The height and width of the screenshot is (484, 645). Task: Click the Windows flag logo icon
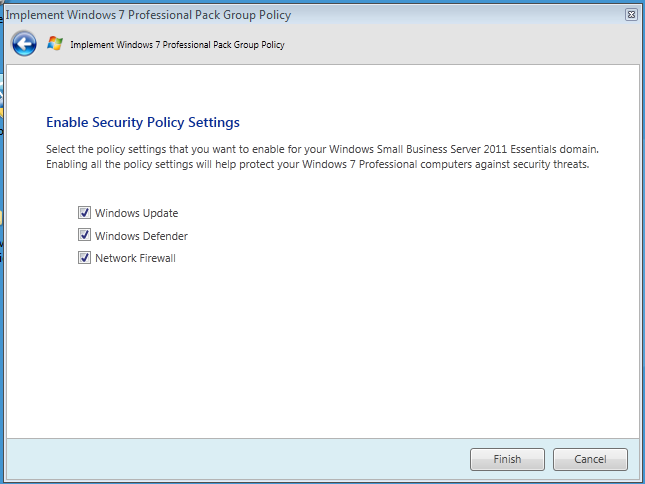pyautogui.click(x=55, y=44)
